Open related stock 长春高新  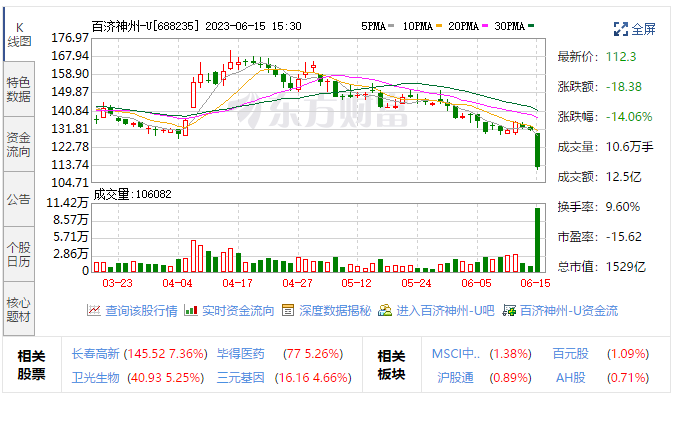(x=95, y=354)
